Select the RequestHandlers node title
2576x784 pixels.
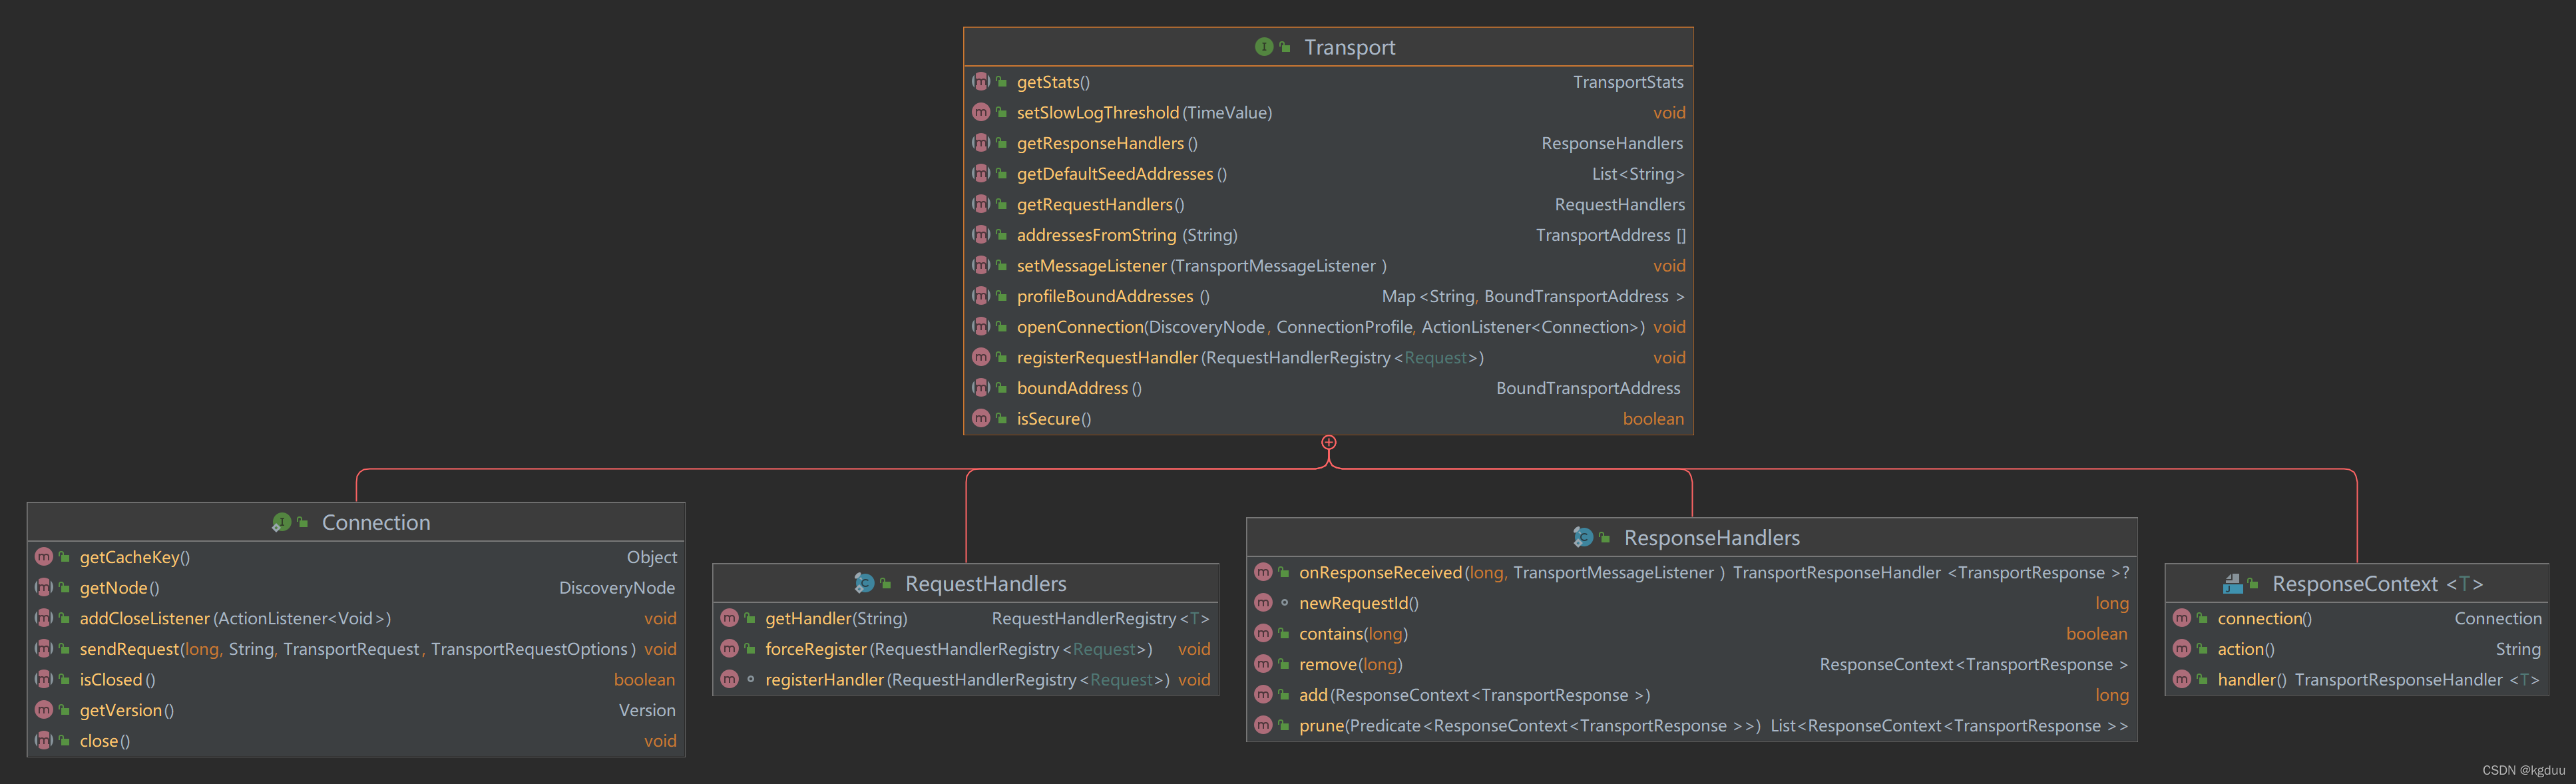986,583
